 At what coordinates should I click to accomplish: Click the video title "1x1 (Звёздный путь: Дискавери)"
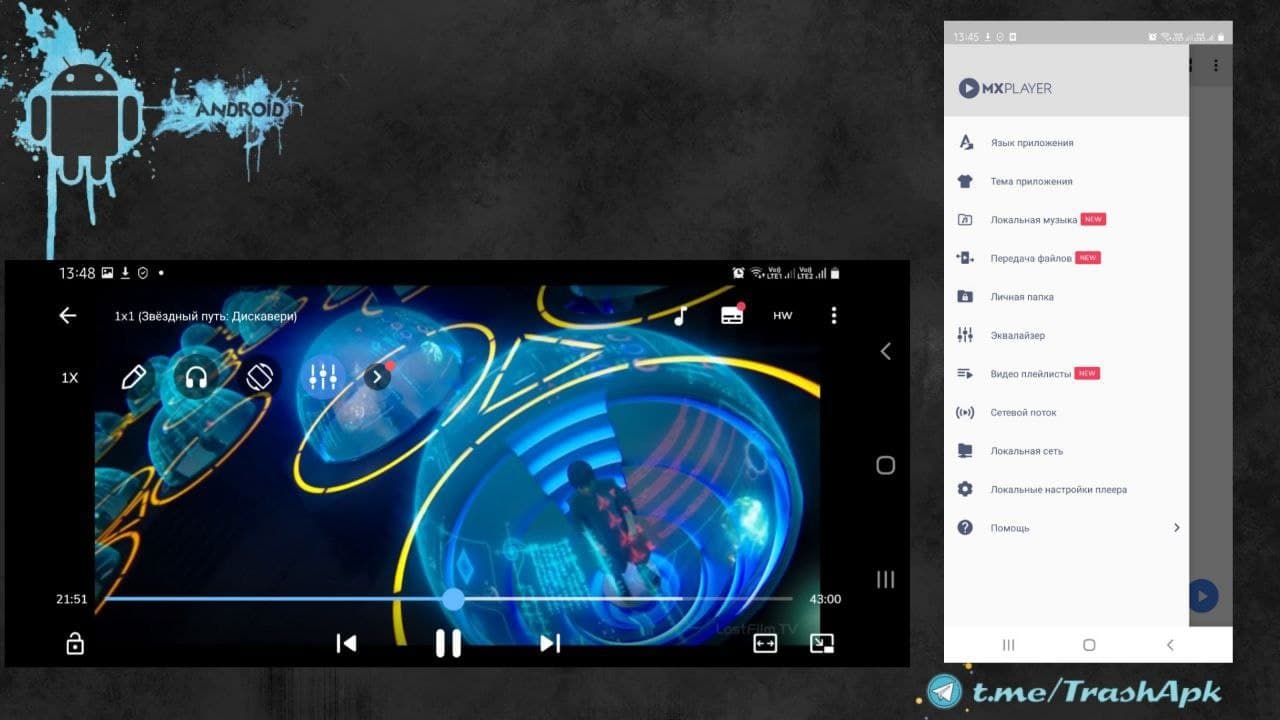(206, 316)
